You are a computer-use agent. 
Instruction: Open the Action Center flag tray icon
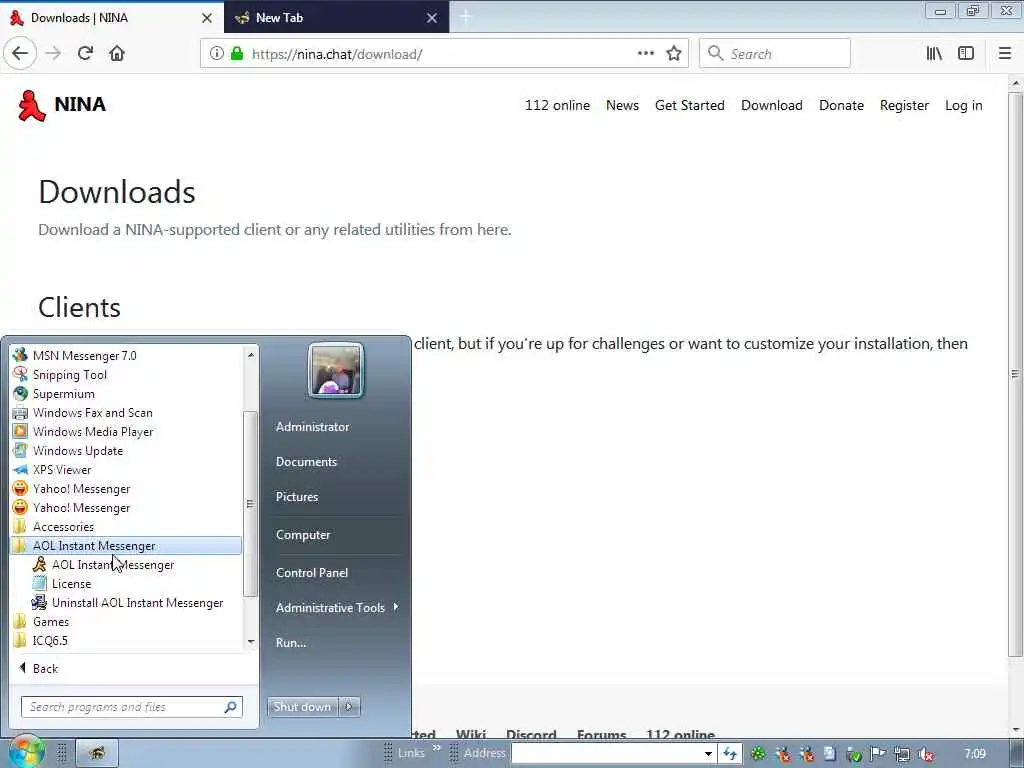[x=877, y=754]
